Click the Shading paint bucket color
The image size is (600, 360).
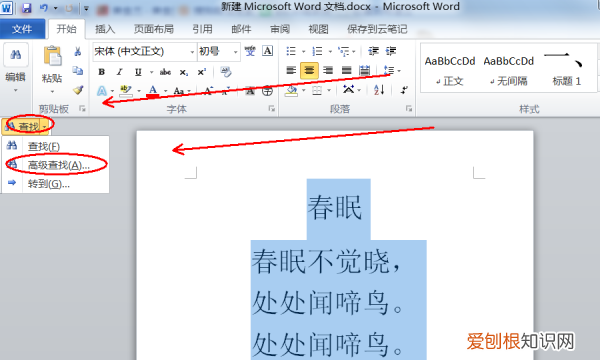pos(292,91)
